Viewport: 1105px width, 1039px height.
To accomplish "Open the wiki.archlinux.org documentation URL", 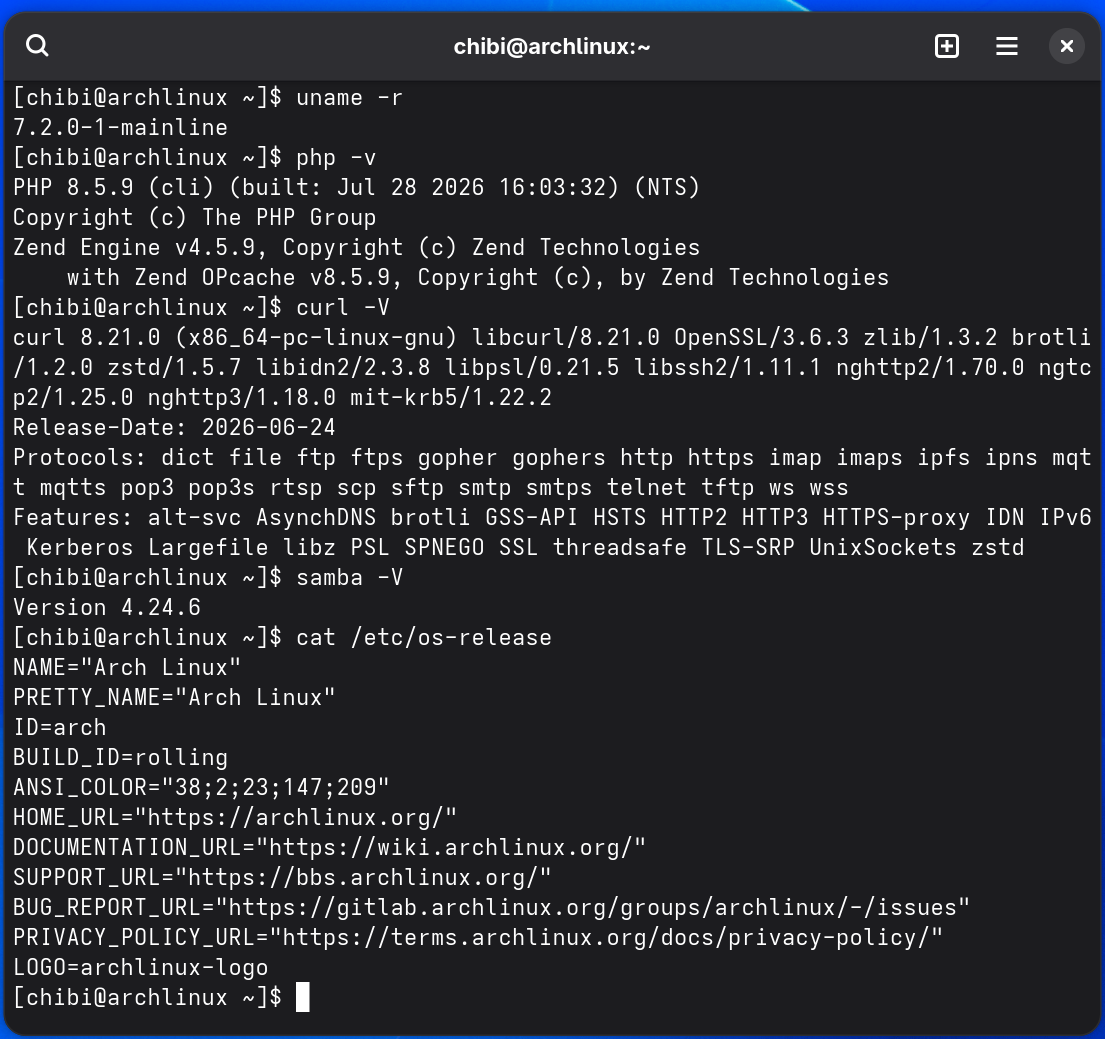I will [x=450, y=847].
